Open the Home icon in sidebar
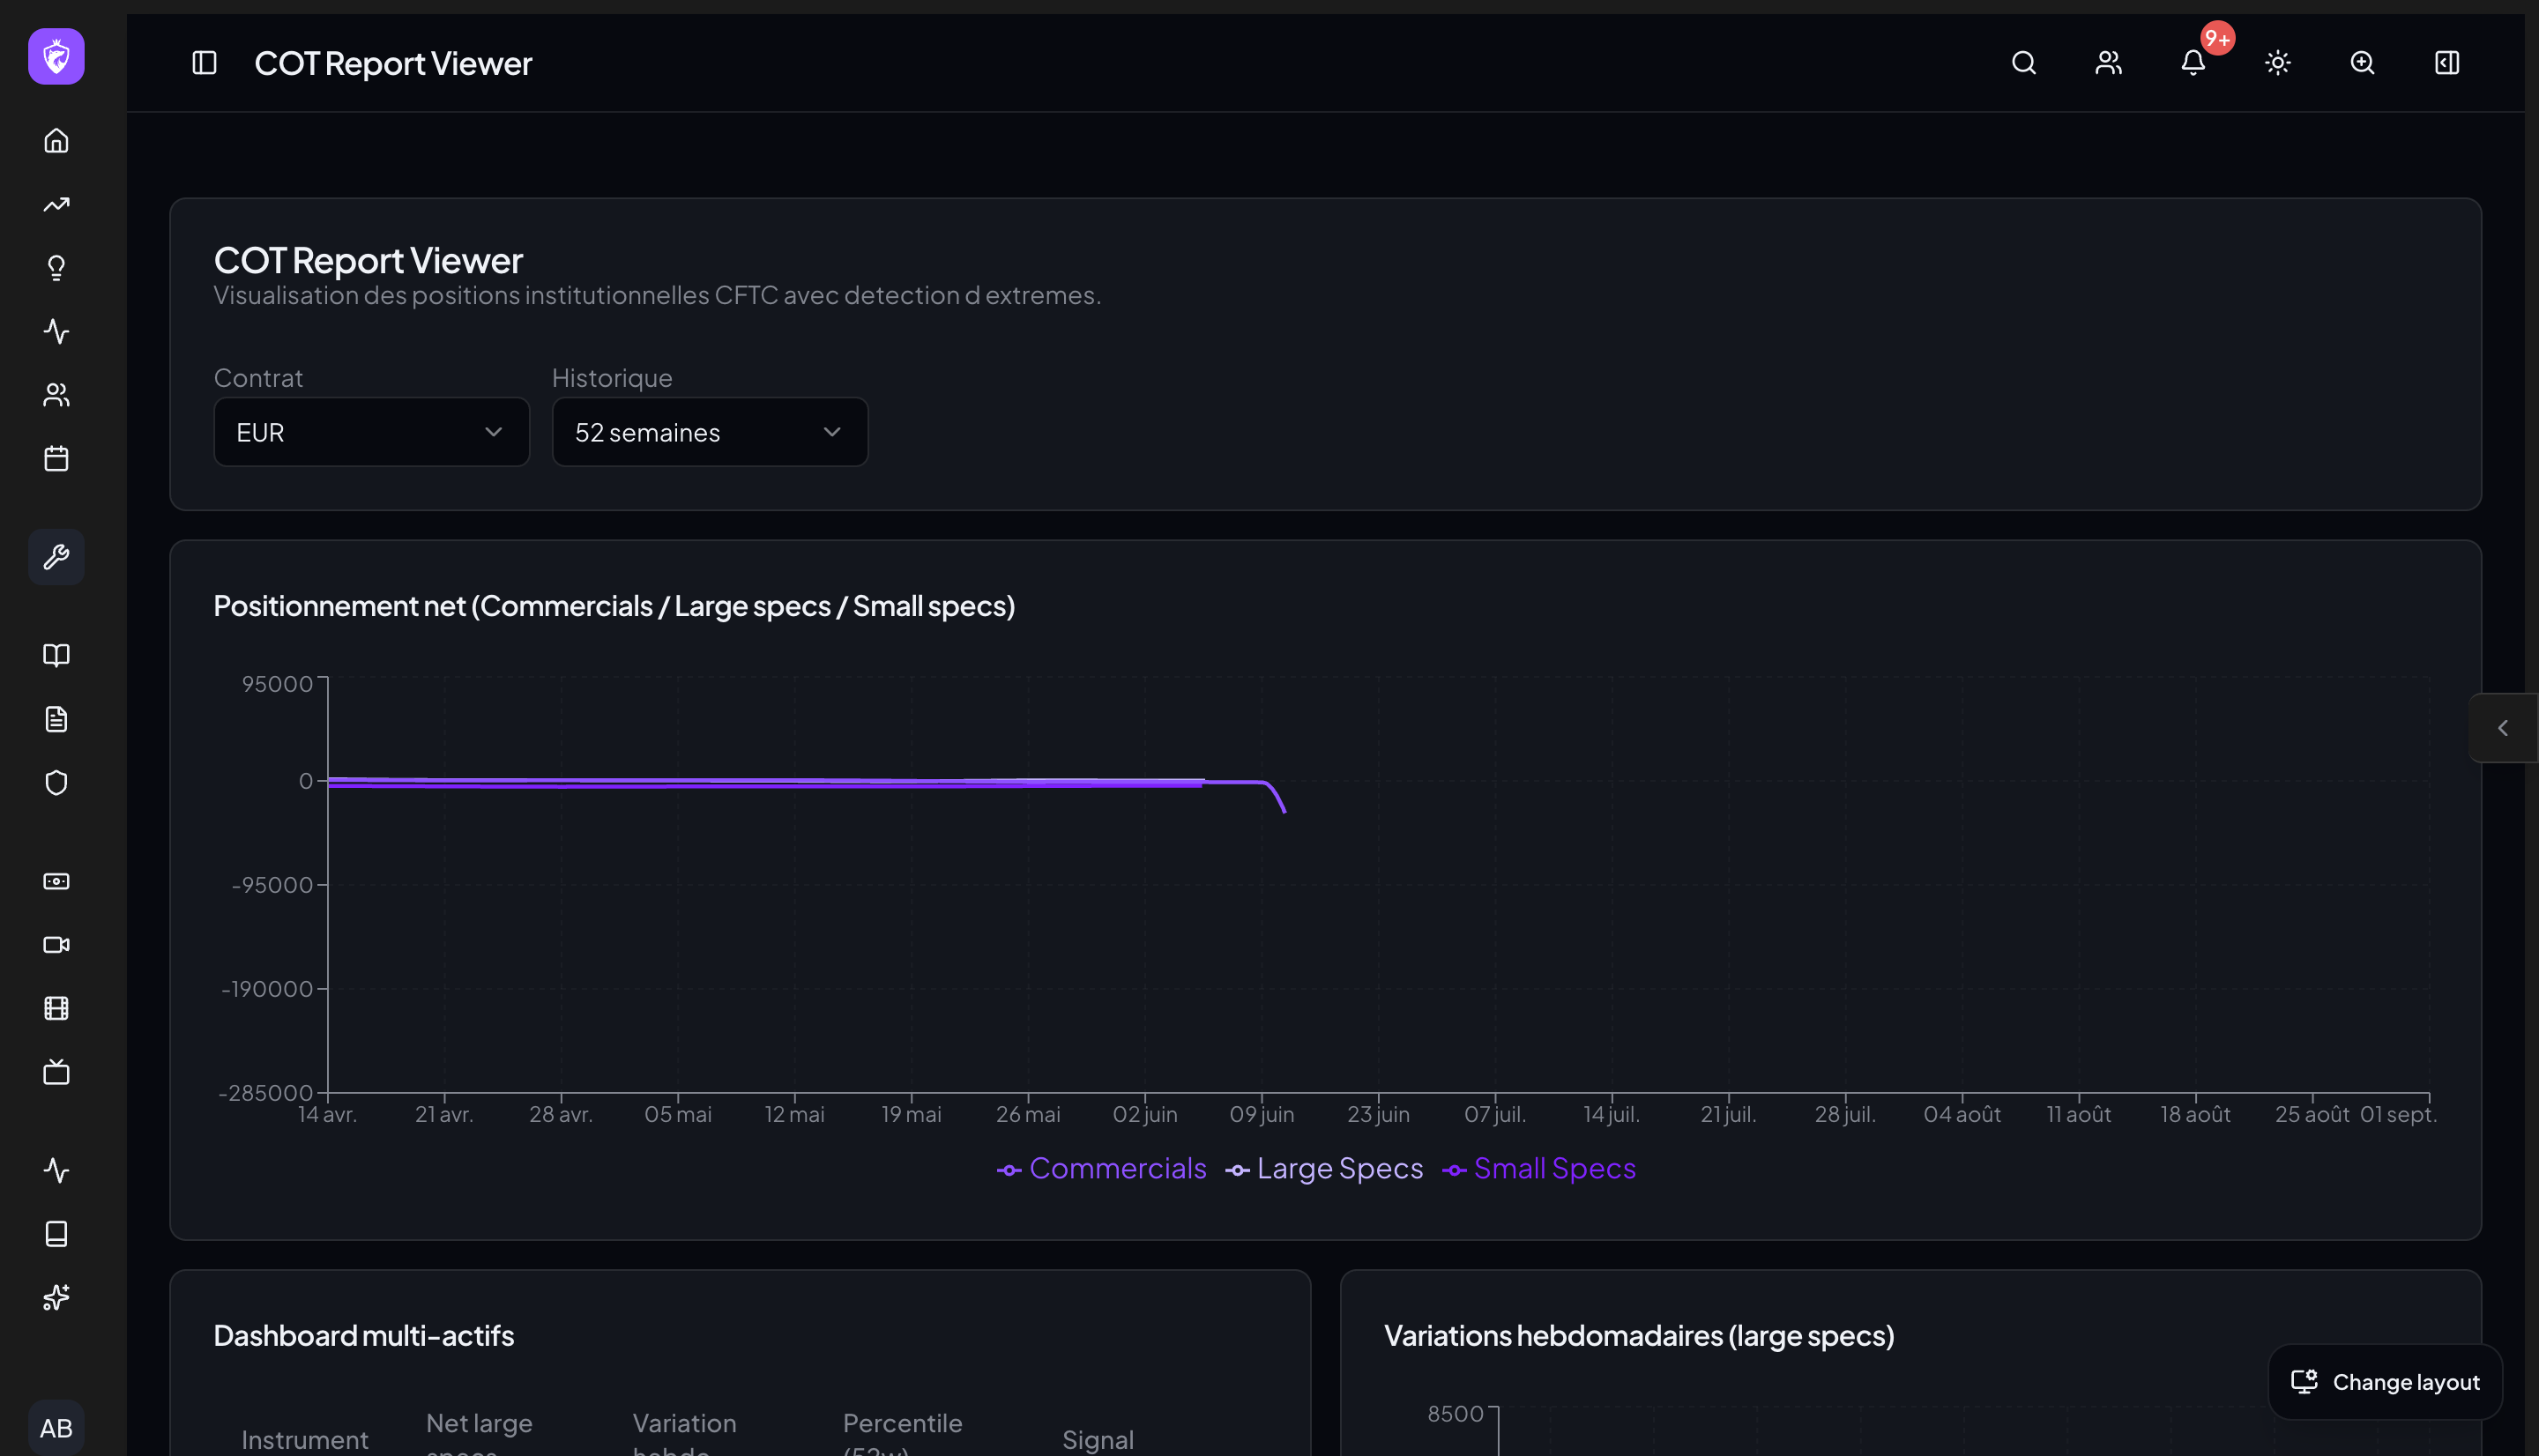This screenshot has height=1456, width=2539. (56, 141)
